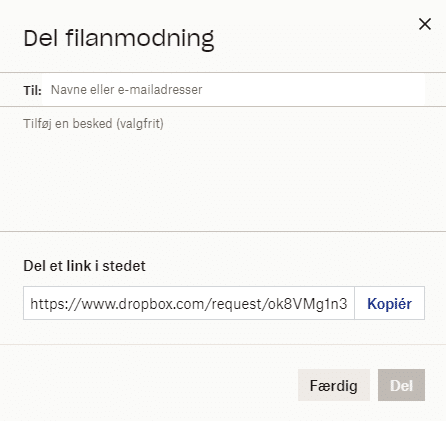The width and height of the screenshot is (446, 421).
Task: Click inside the optional message text box
Action: click(223, 169)
